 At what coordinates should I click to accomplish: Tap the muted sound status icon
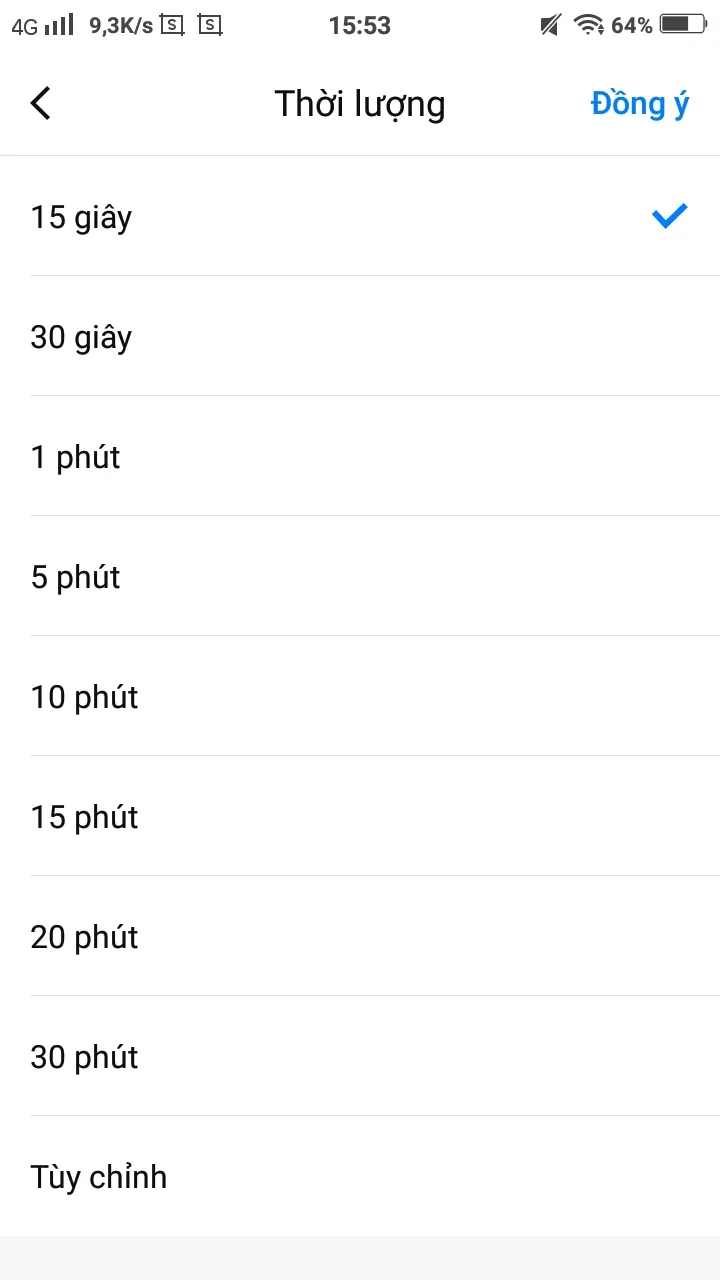pos(550,25)
